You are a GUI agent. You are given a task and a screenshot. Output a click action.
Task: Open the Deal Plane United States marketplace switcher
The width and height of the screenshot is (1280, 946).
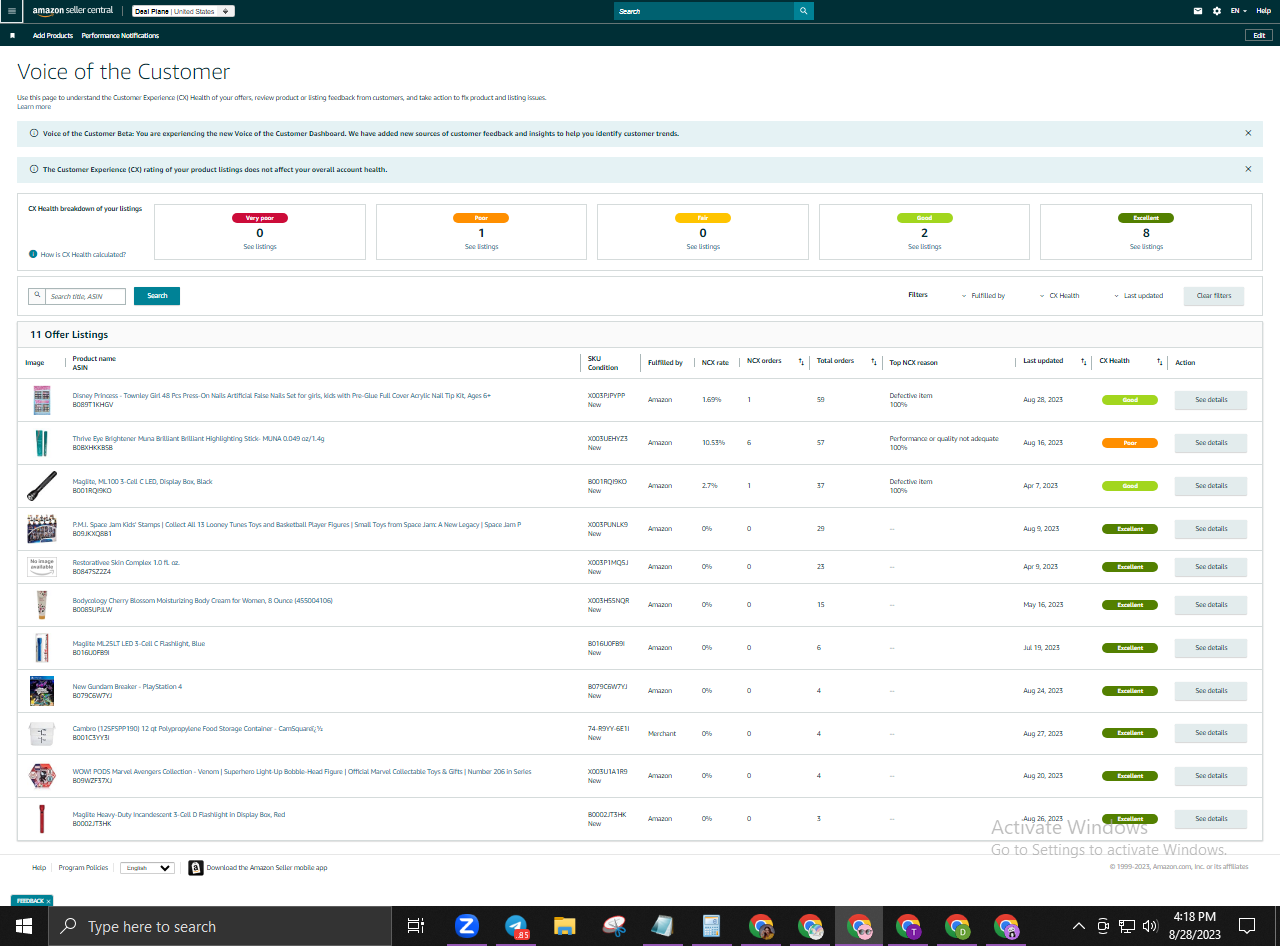point(183,11)
